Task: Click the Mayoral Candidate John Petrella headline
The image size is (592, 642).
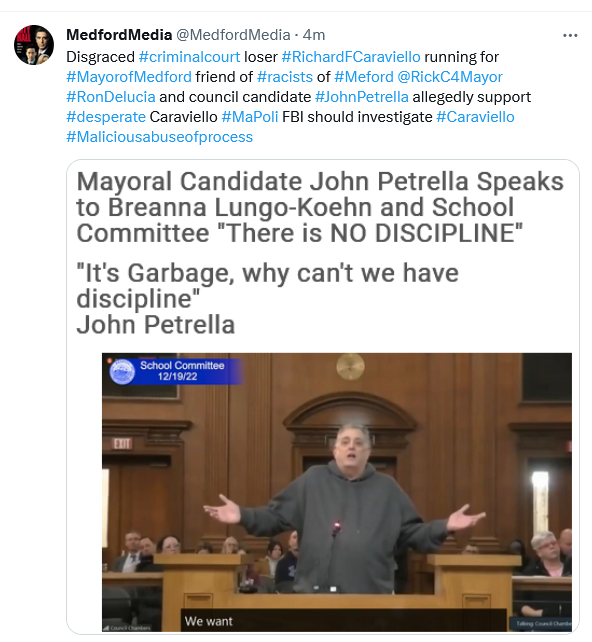Action: [x=320, y=207]
